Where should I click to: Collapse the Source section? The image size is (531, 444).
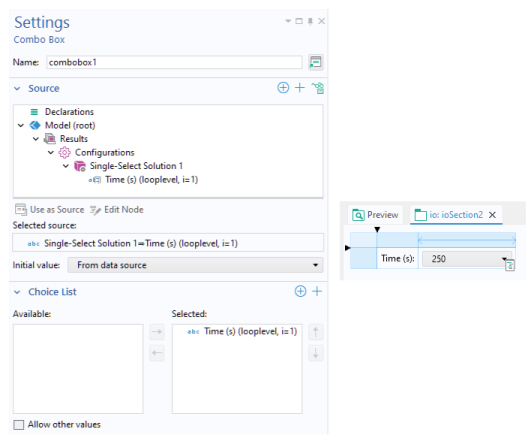point(17,89)
